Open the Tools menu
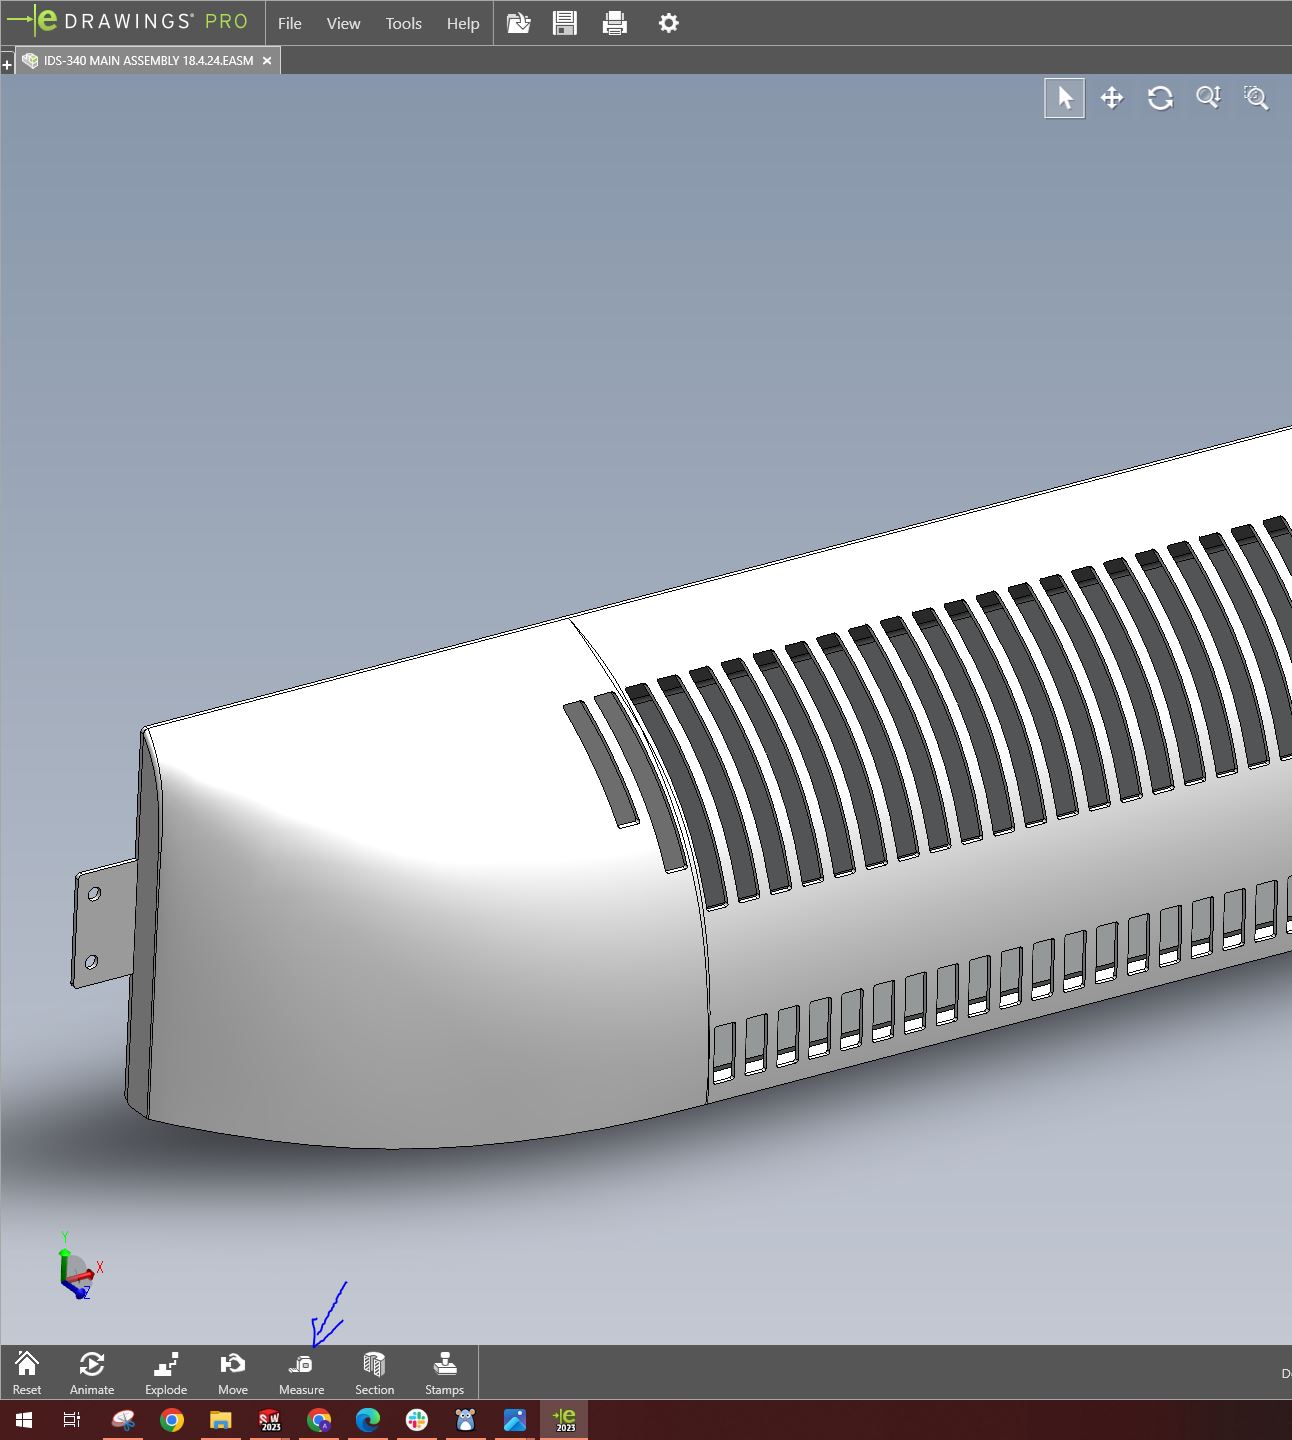Viewport: 1292px width, 1440px height. [403, 23]
